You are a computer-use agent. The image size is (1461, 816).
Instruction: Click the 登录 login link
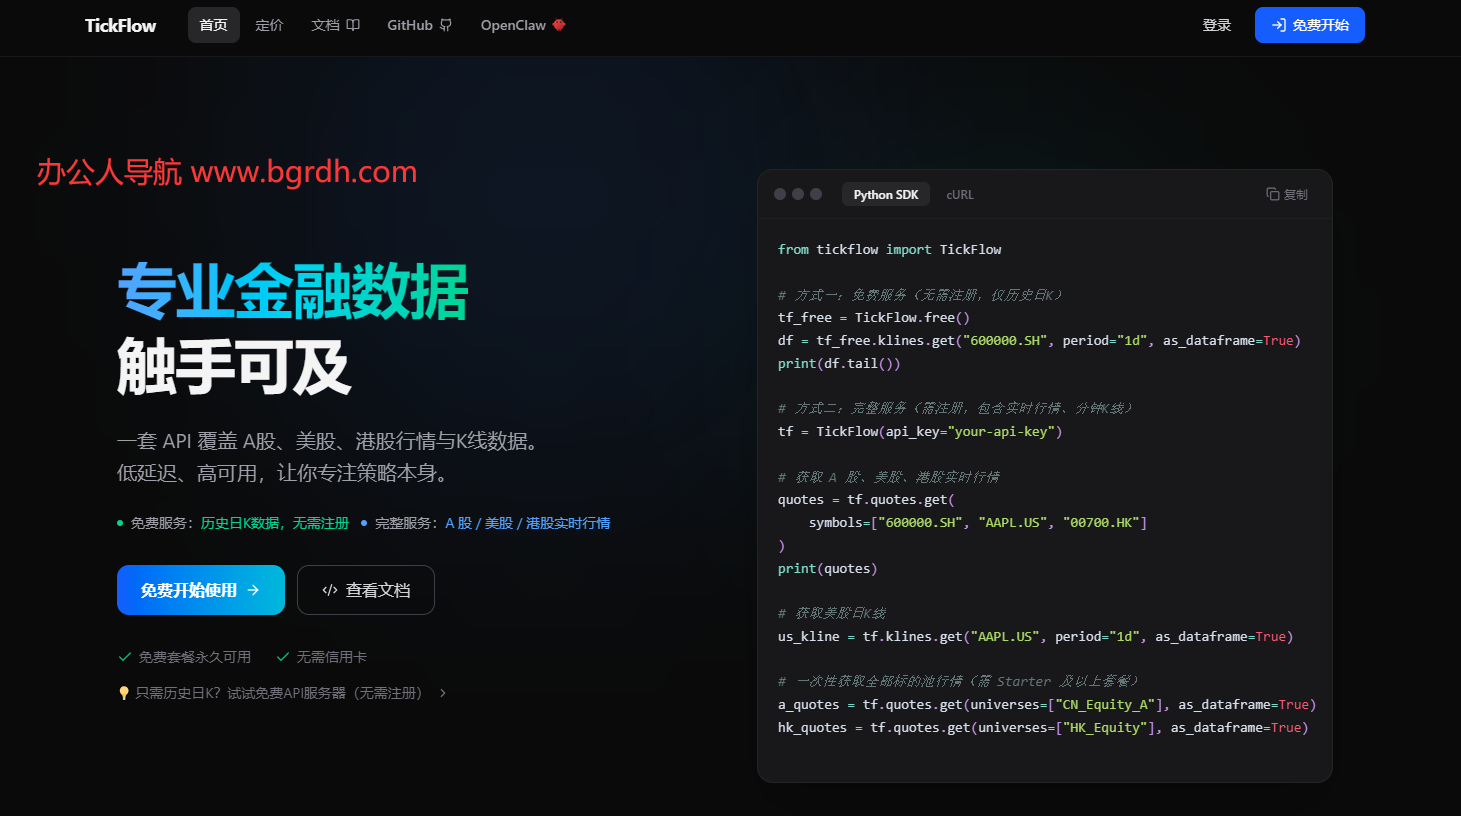[1217, 25]
